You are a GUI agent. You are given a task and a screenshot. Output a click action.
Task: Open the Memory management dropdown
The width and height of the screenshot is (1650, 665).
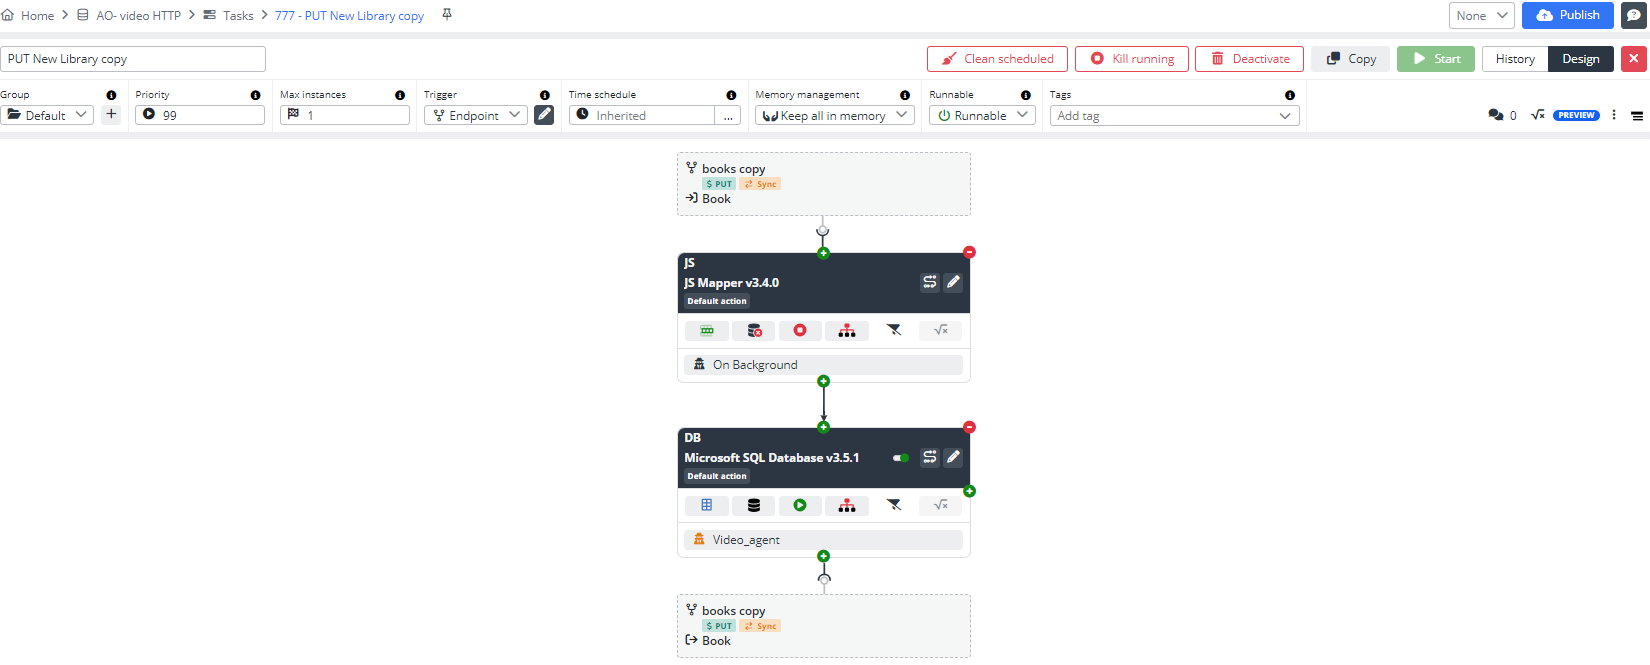coord(834,115)
